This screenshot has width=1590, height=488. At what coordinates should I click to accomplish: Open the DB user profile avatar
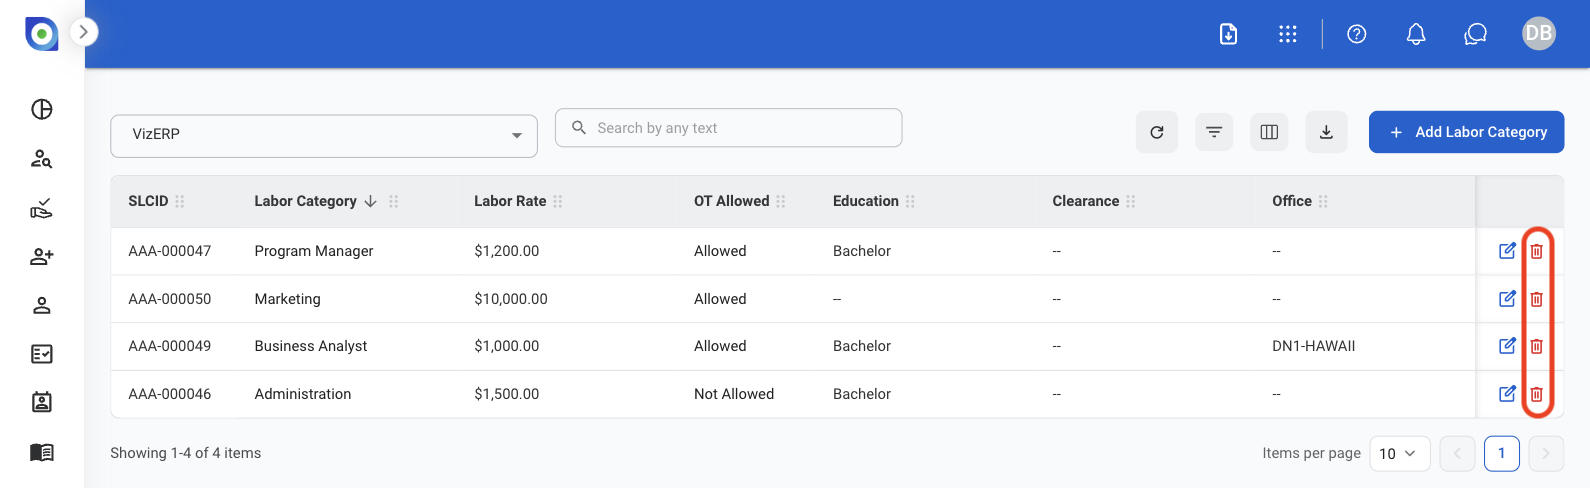pyautogui.click(x=1539, y=33)
